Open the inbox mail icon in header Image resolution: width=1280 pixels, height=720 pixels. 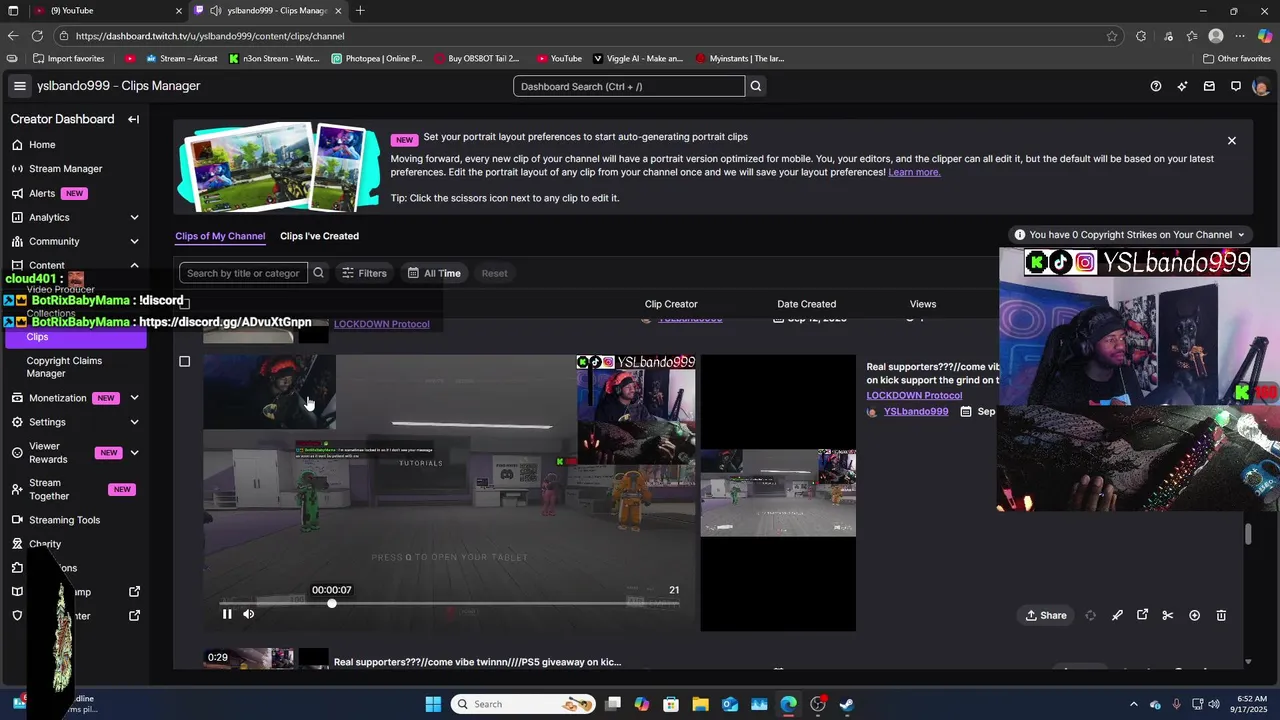[x=1209, y=86]
